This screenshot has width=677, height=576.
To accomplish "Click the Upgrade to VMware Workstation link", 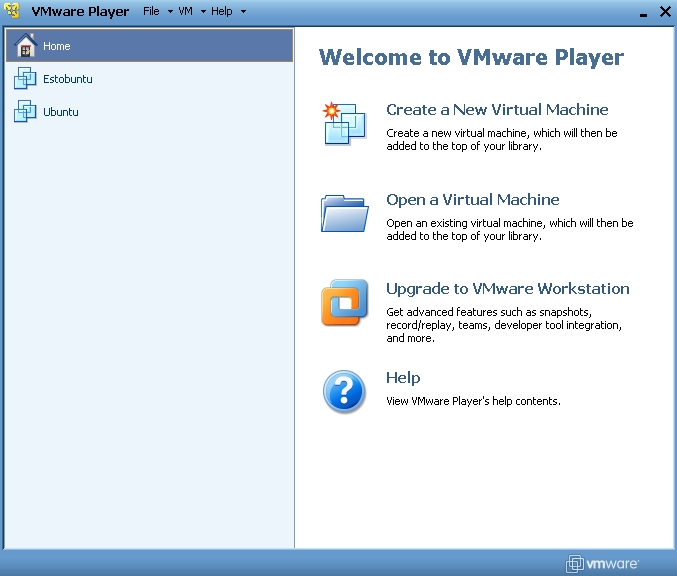I will (508, 288).
